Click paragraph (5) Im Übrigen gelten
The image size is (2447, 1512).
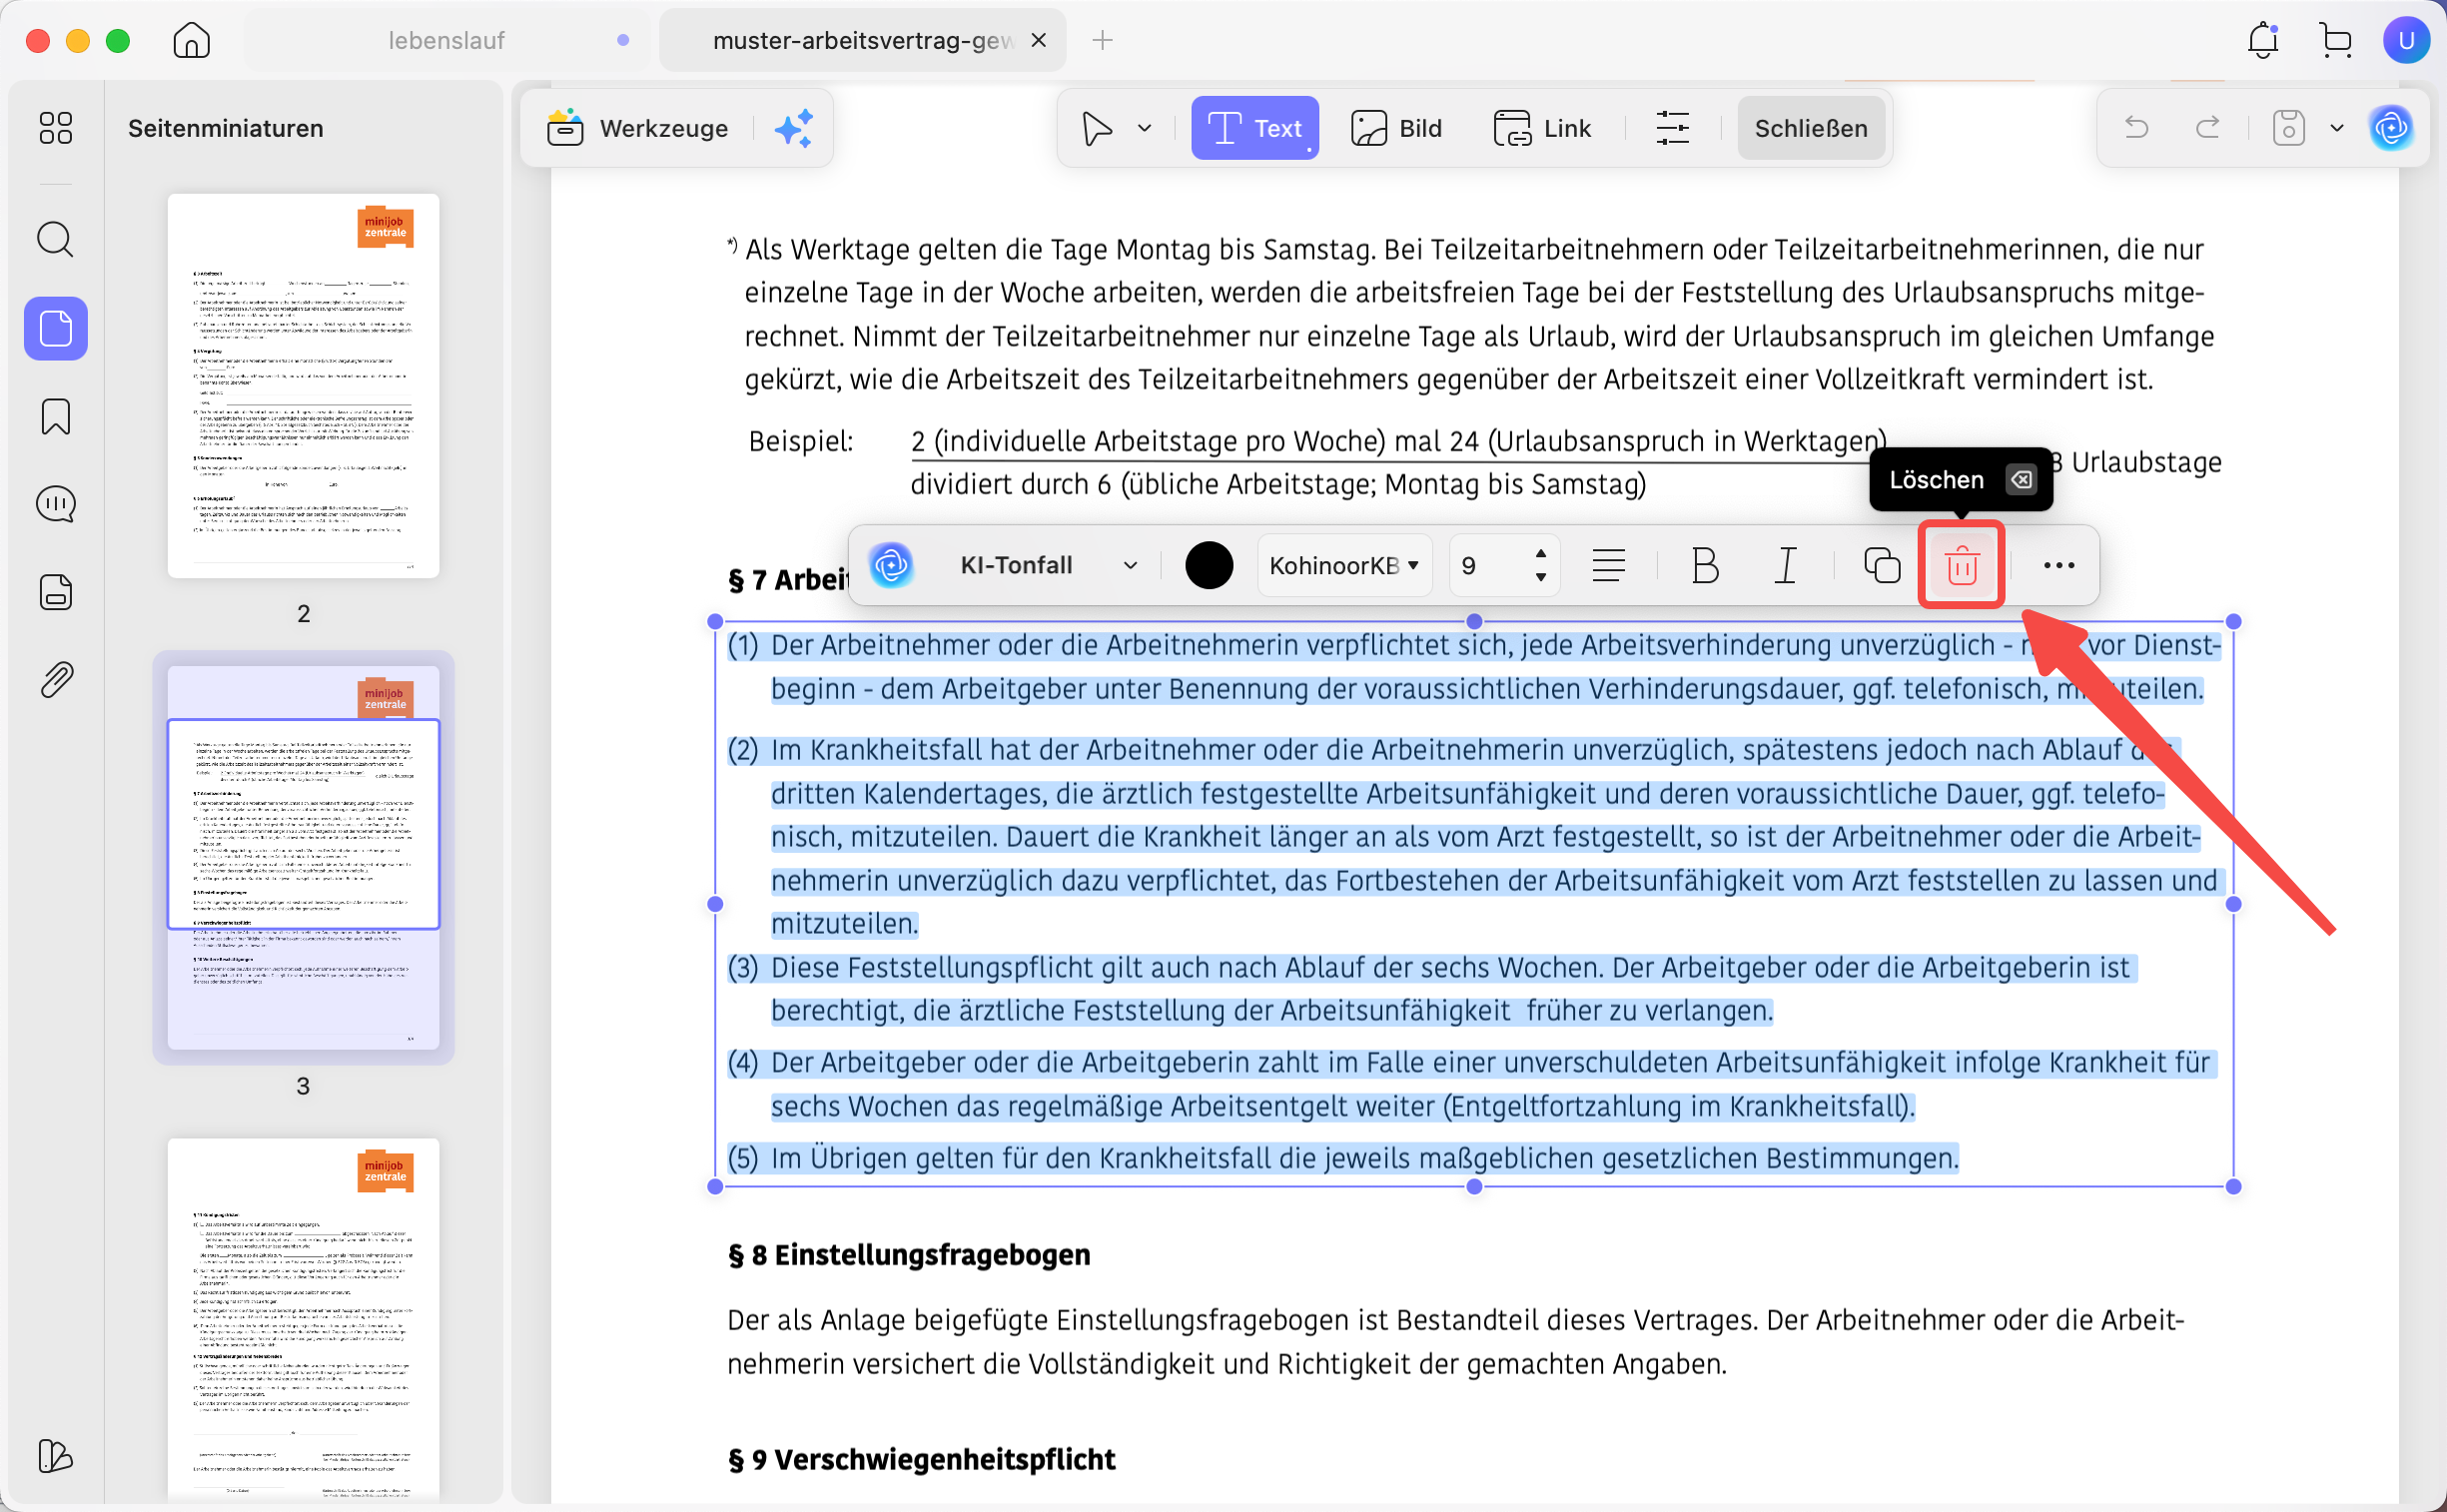tap(1342, 1158)
